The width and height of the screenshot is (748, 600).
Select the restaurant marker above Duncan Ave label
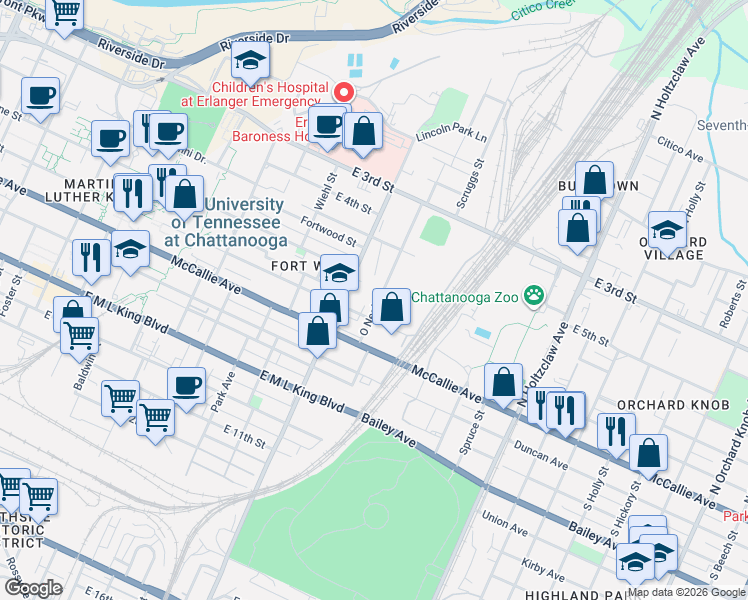[x=565, y=411]
